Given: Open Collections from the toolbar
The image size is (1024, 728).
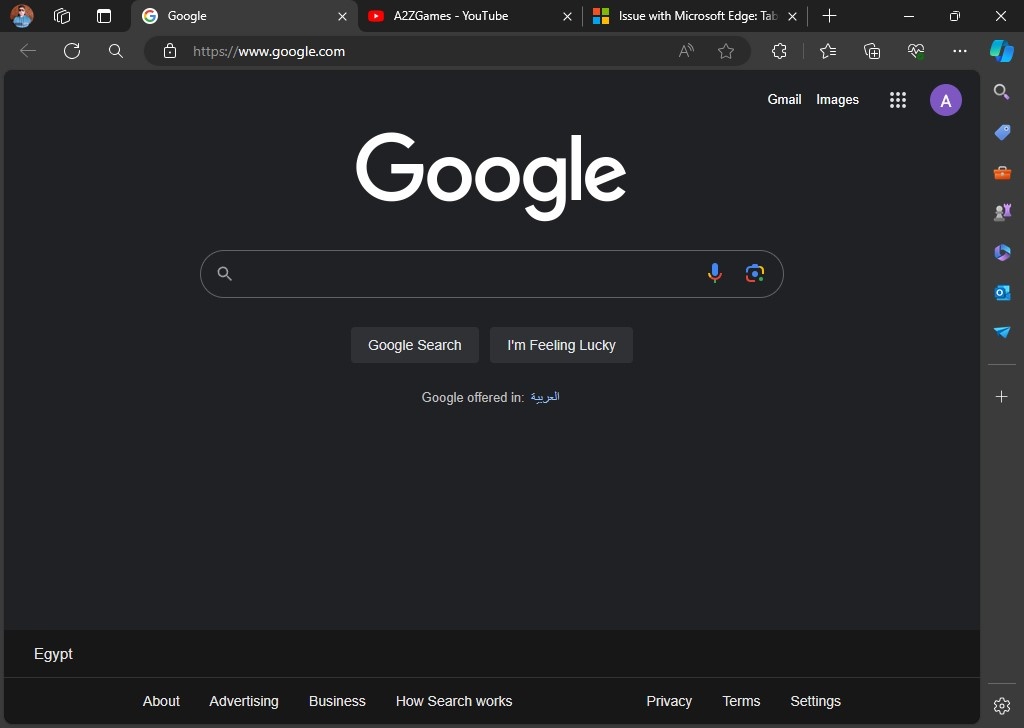Looking at the screenshot, I should click(x=871, y=51).
